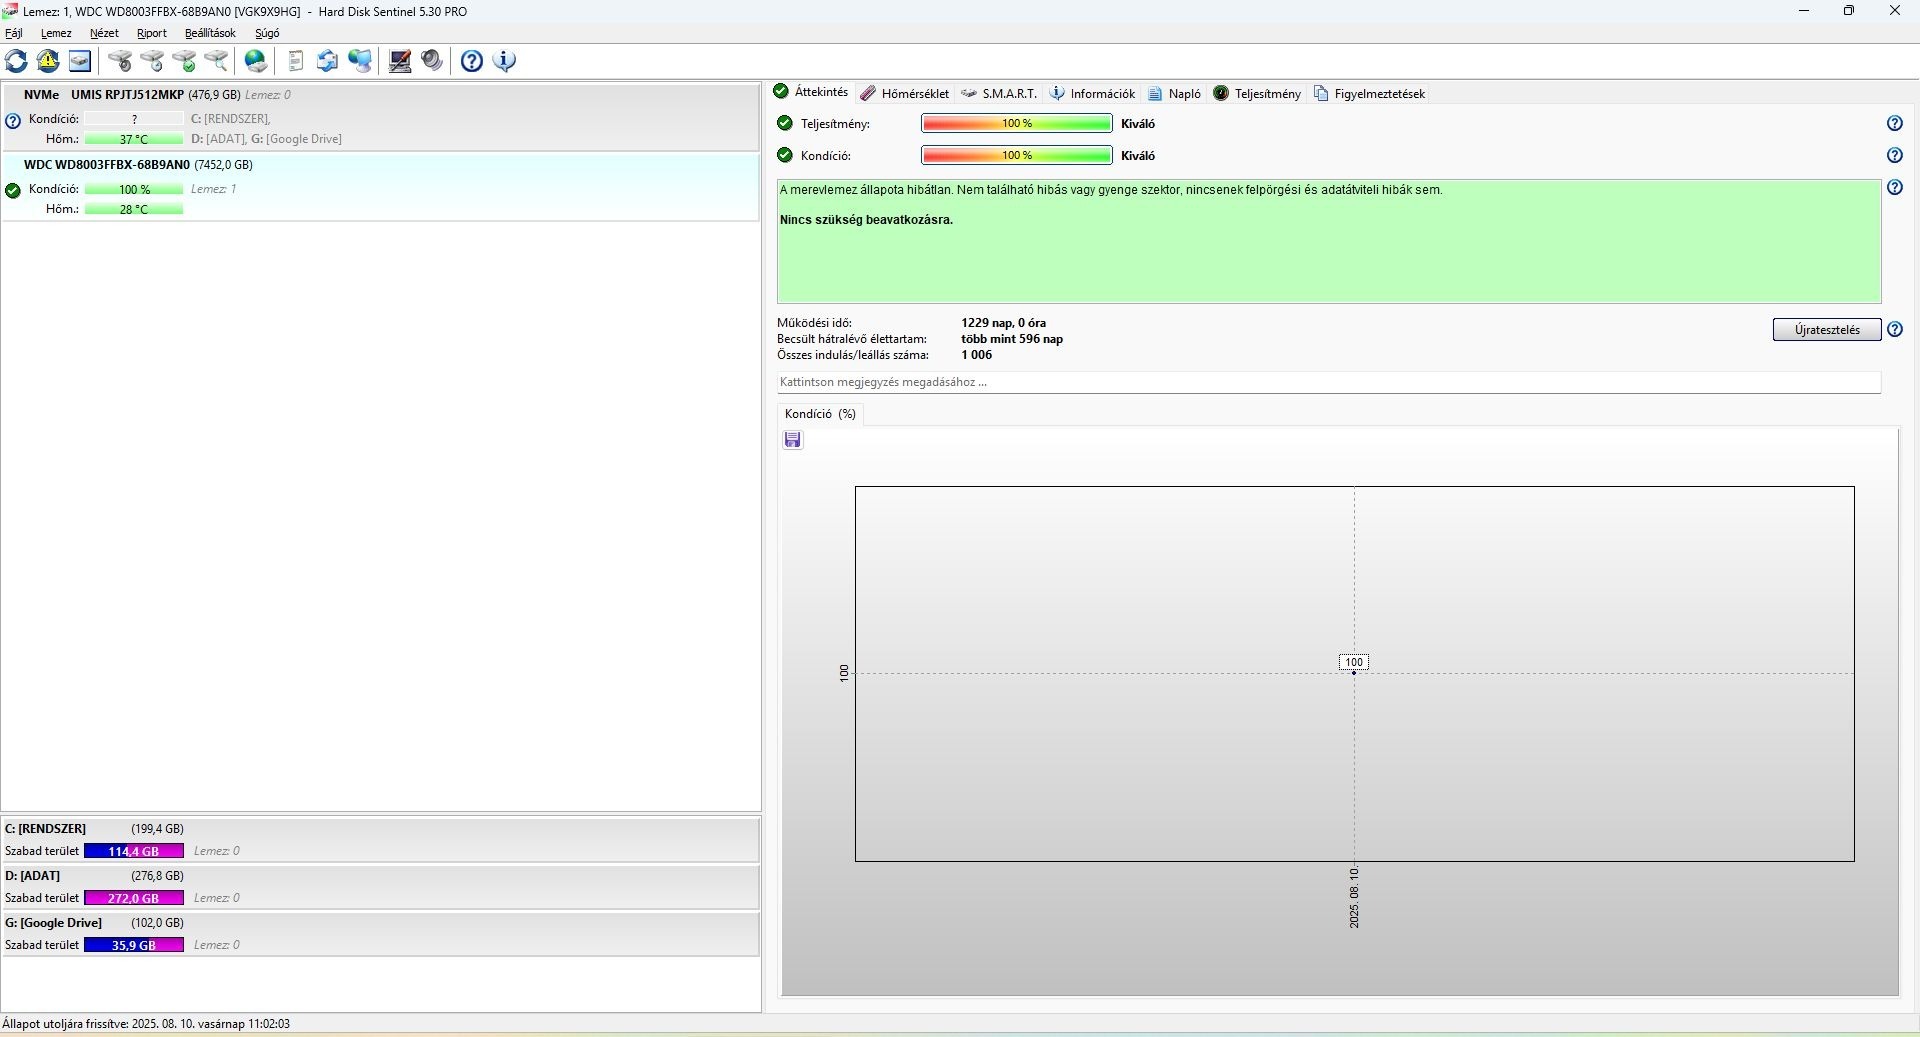Switch to the Figyelmeztetések tab
This screenshot has height=1037, width=1920.
1369,93
